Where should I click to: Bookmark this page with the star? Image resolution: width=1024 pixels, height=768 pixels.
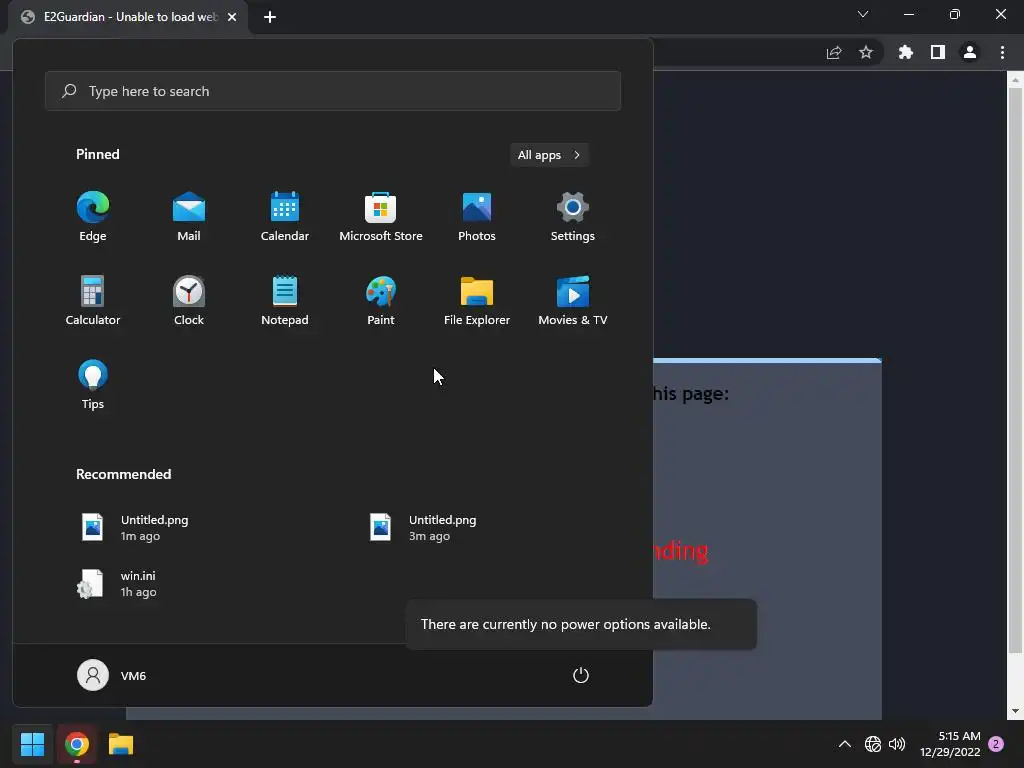click(x=866, y=52)
